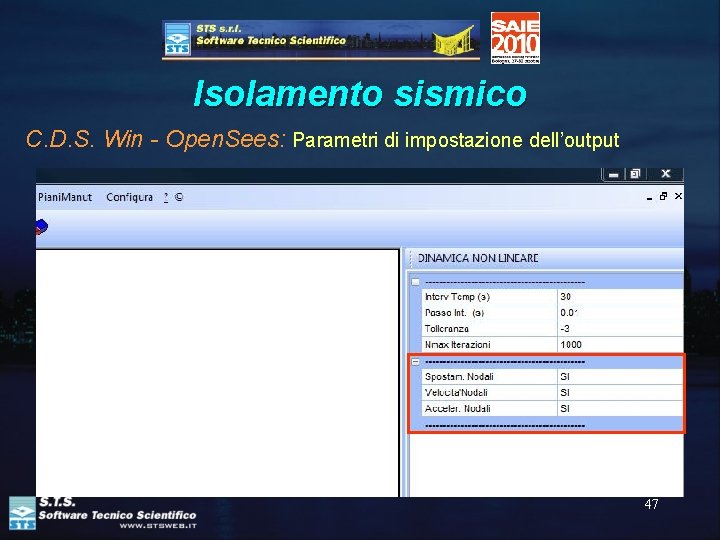The image size is (720, 540).
Task: Edit the Tolleranza value -3
Action: tap(620, 329)
